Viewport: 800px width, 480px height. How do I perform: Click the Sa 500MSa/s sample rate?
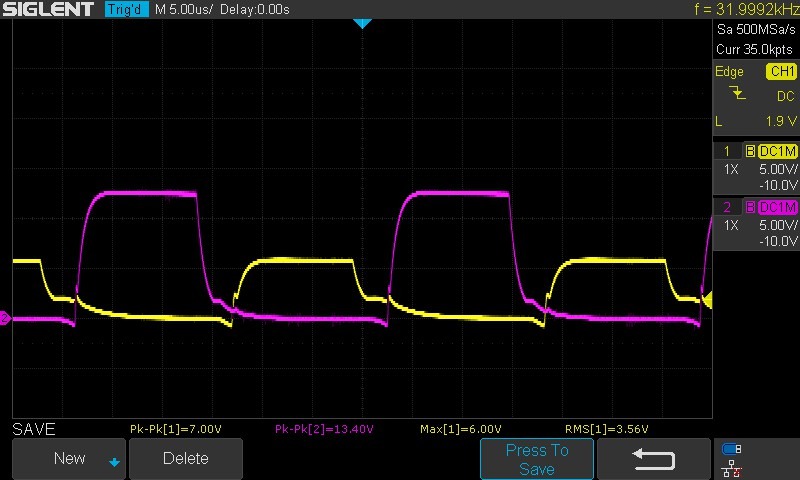756,29
